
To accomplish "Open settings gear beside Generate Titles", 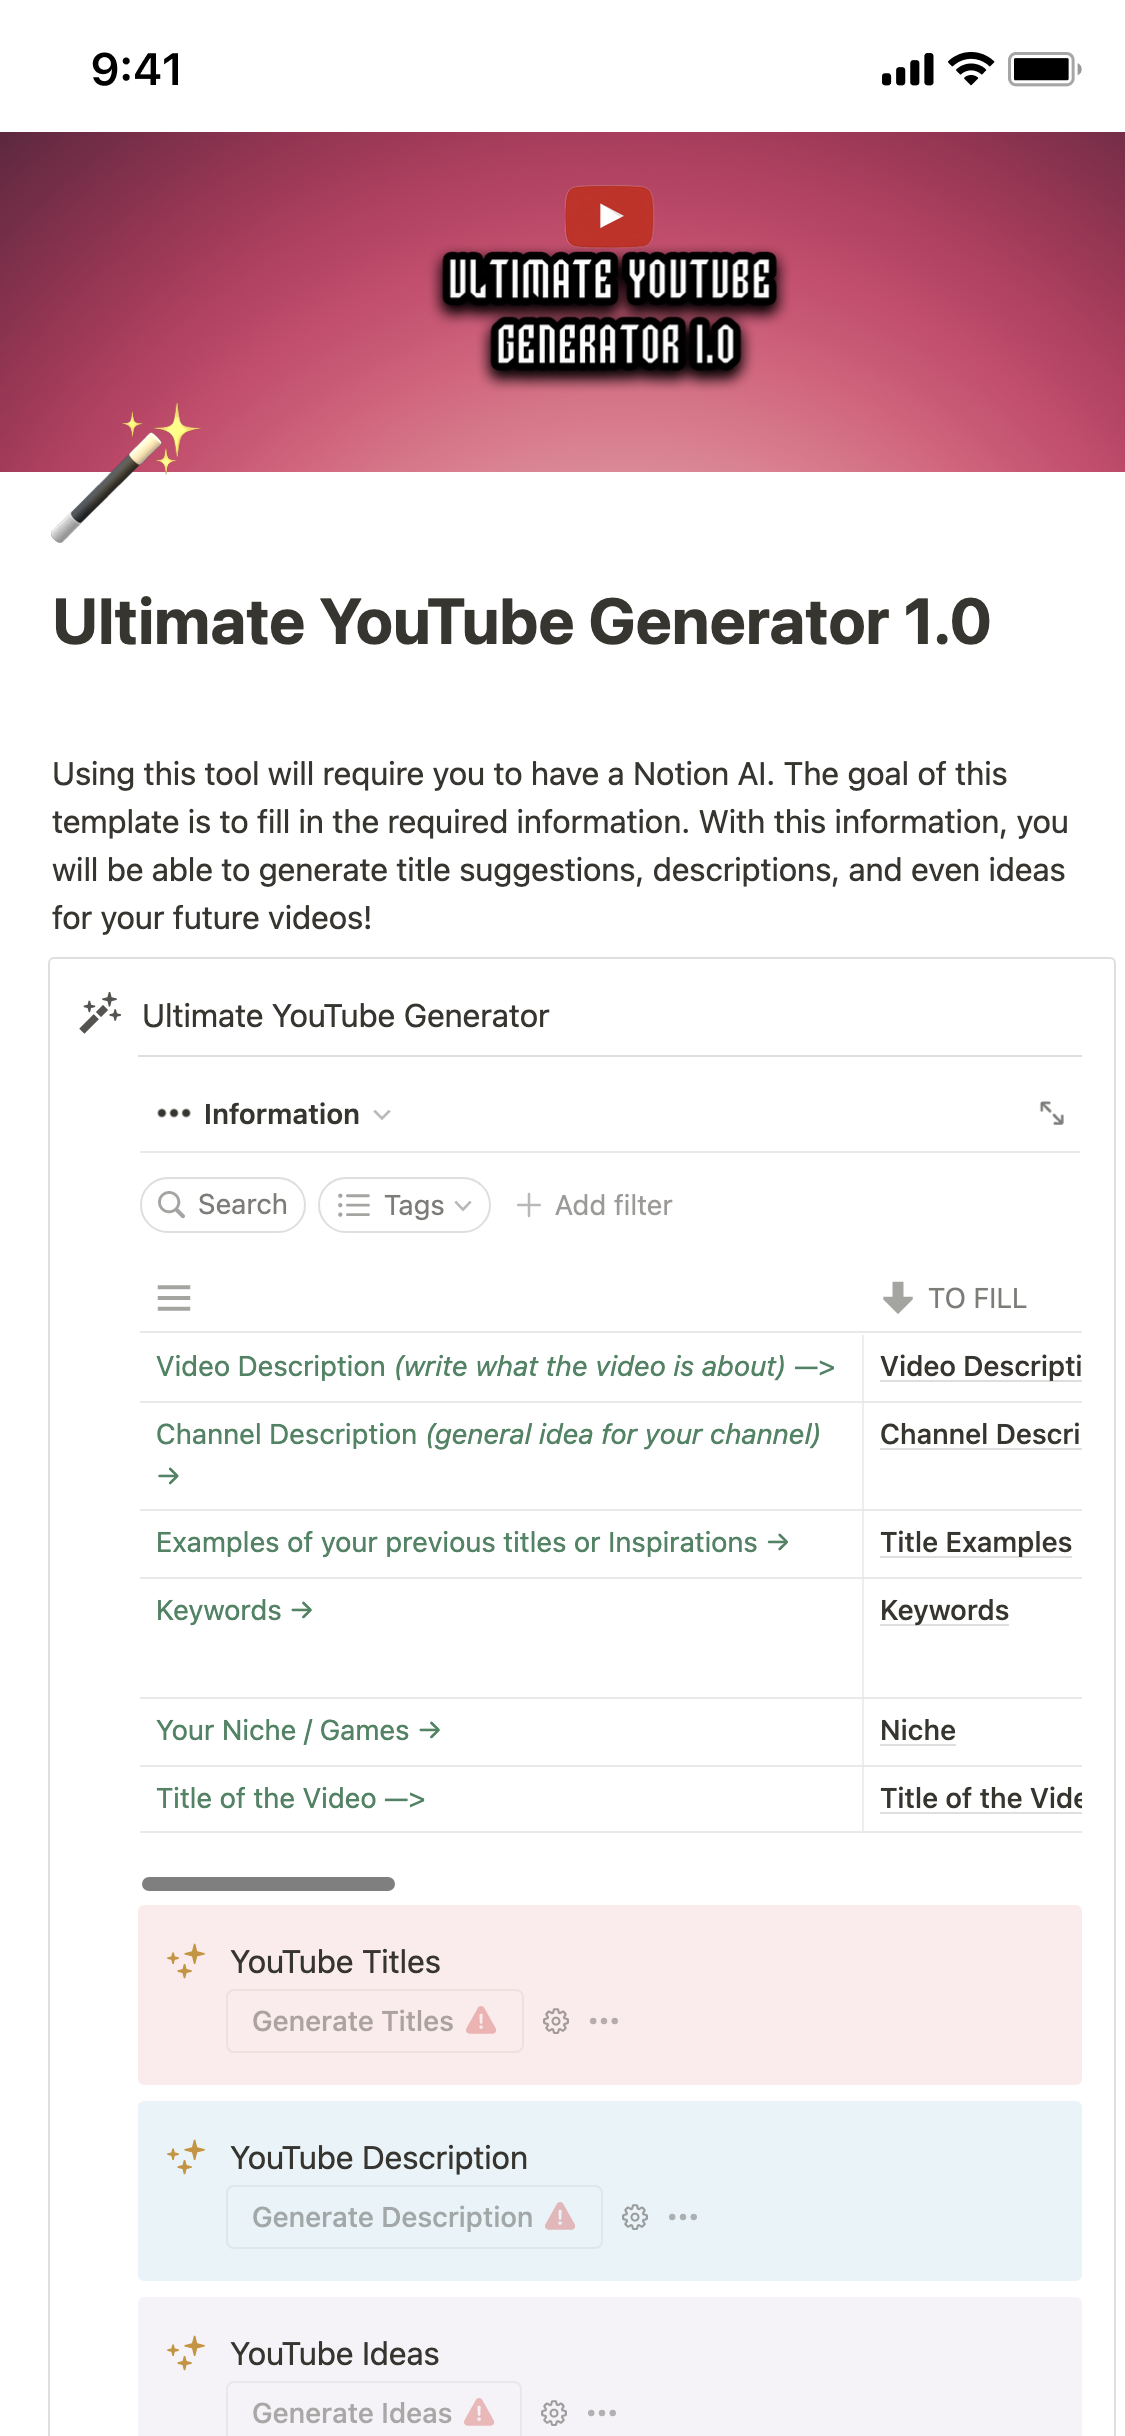I will click(x=556, y=2021).
